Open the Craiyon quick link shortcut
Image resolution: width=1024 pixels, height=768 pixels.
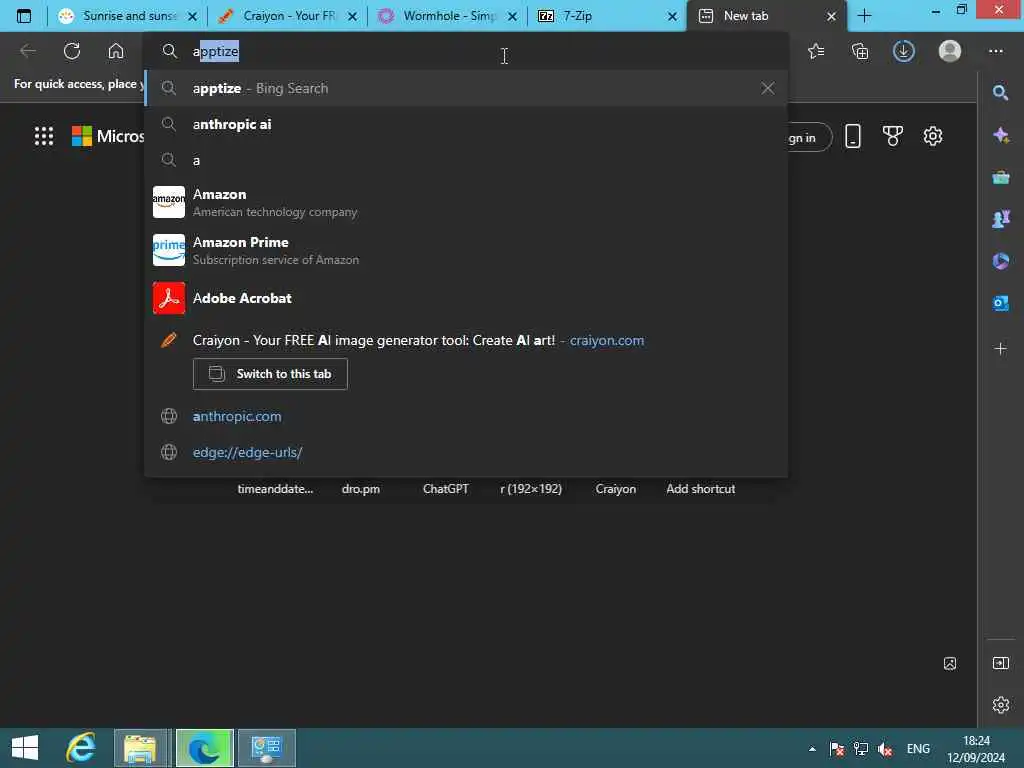click(615, 488)
